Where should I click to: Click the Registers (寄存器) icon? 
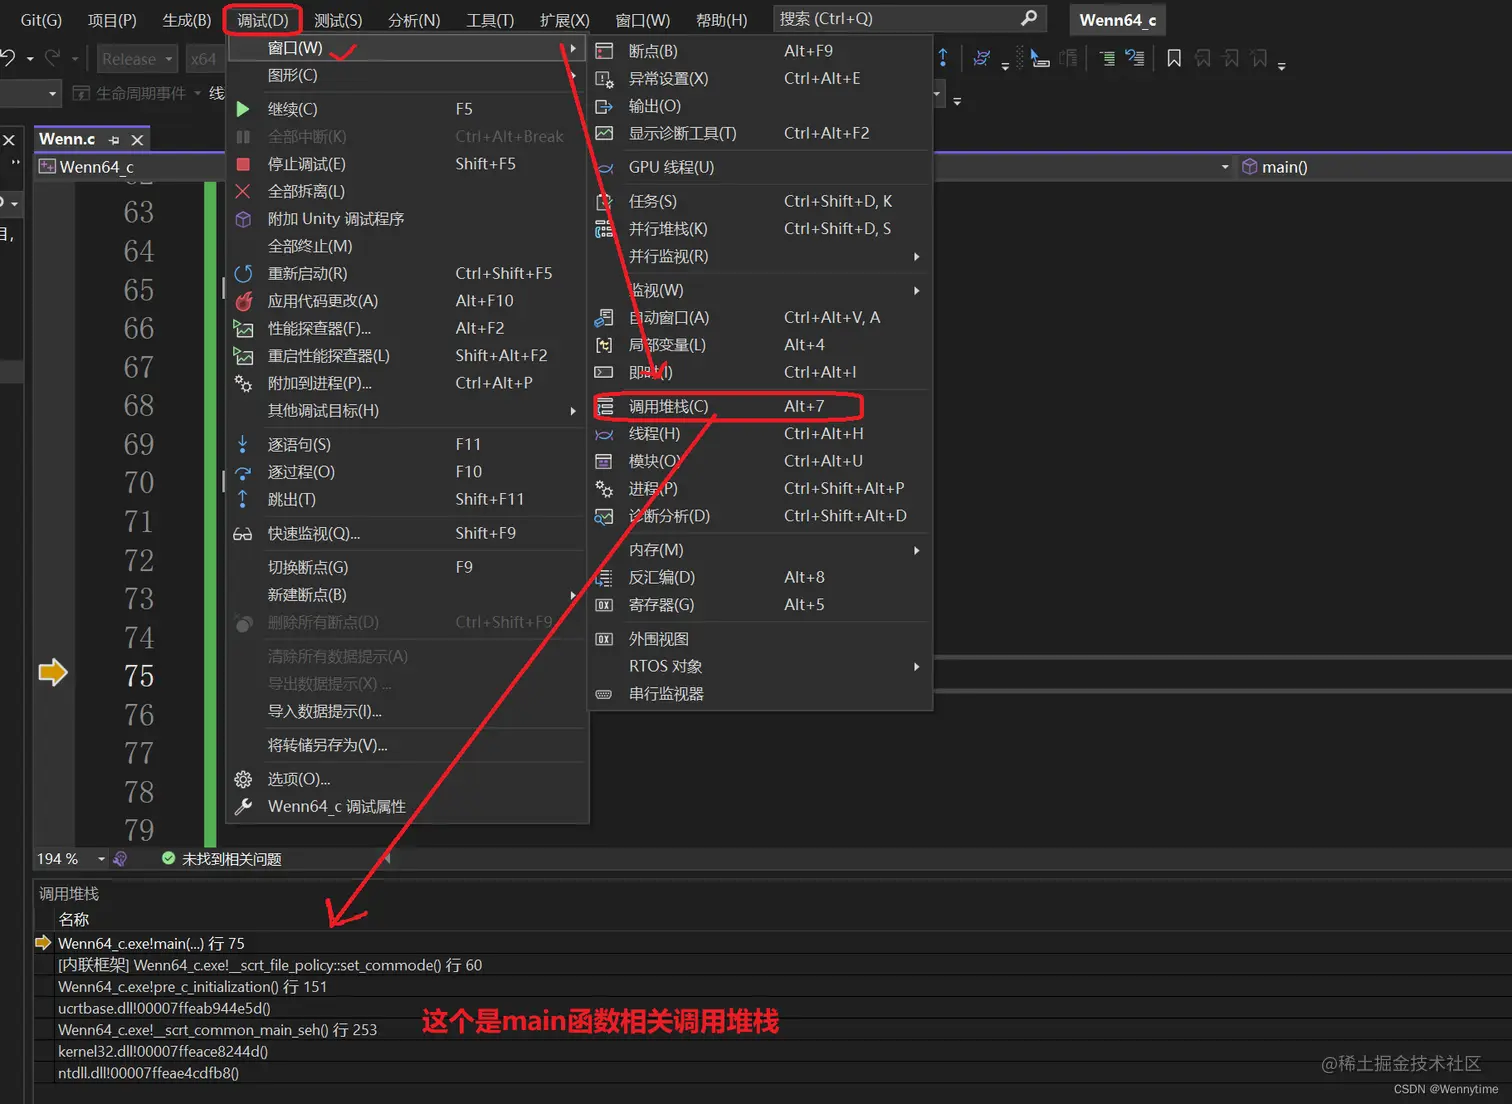[604, 605]
